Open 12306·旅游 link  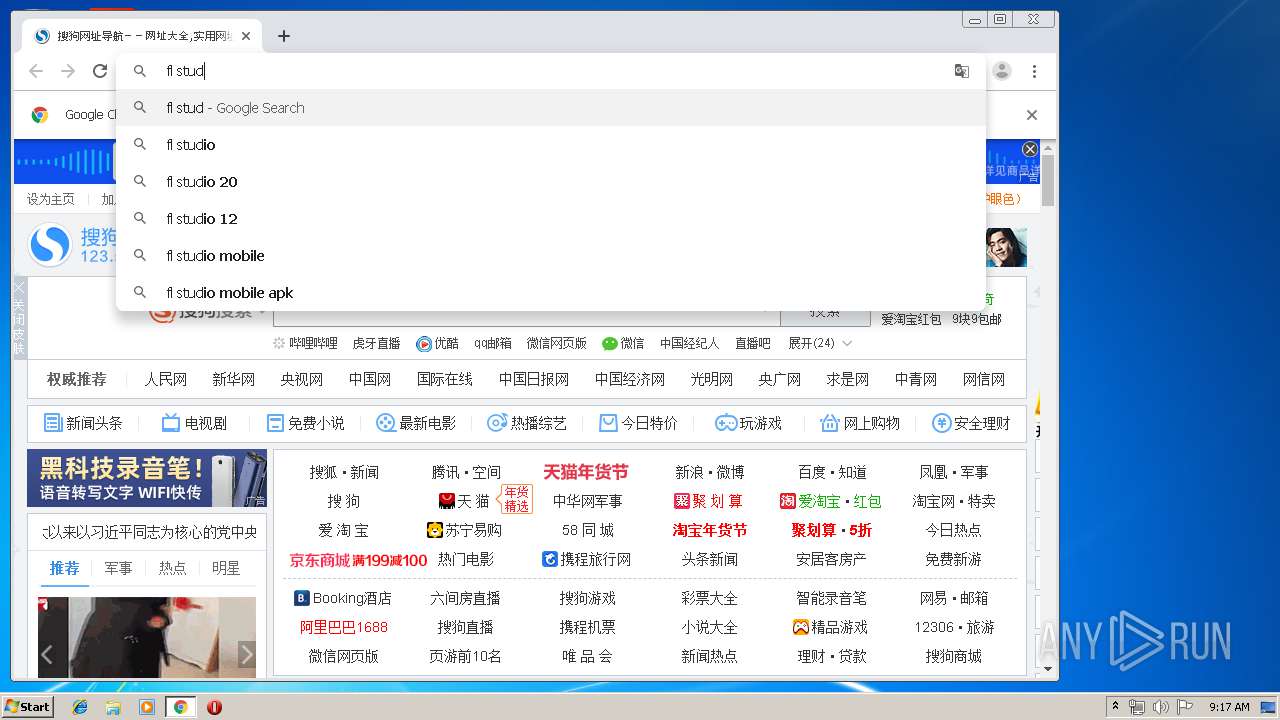pos(954,627)
